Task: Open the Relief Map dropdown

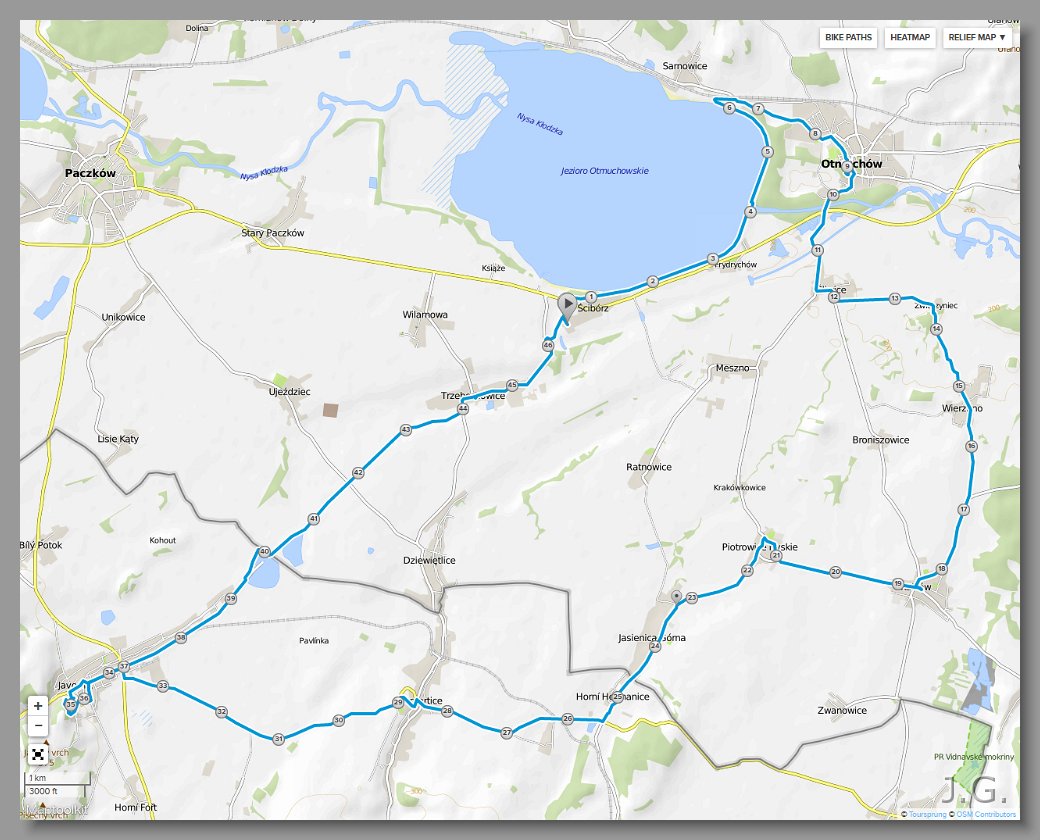Action: tap(977, 37)
